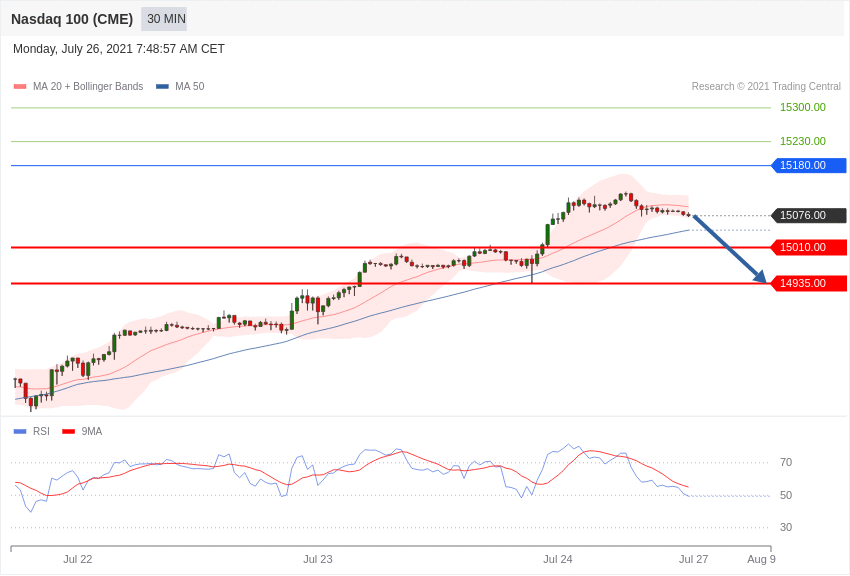Viewport: 850px width, 576px height.
Task: Click the Jul 24 date axis label
Action: 558,559
